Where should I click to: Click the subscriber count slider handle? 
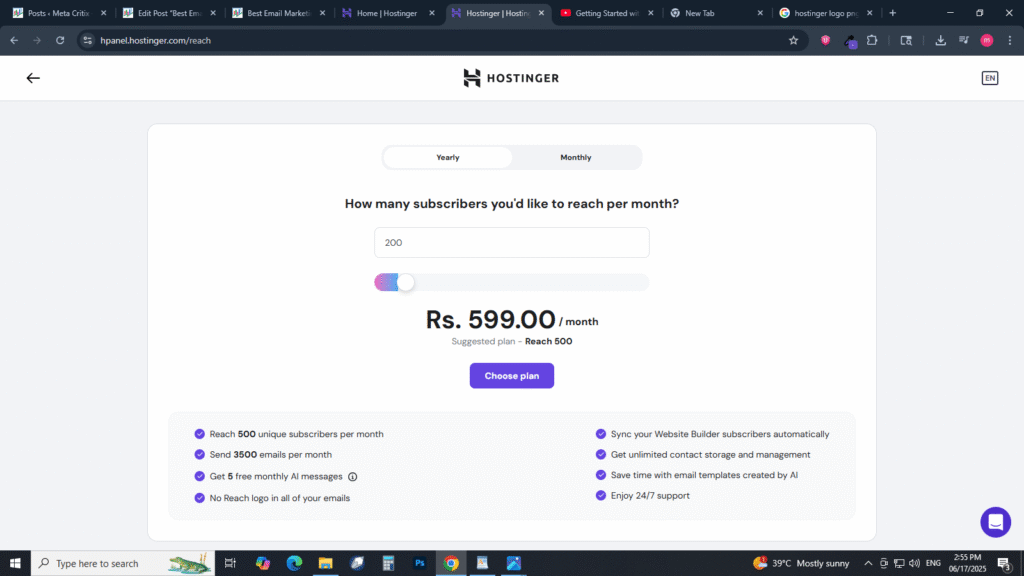pos(405,283)
